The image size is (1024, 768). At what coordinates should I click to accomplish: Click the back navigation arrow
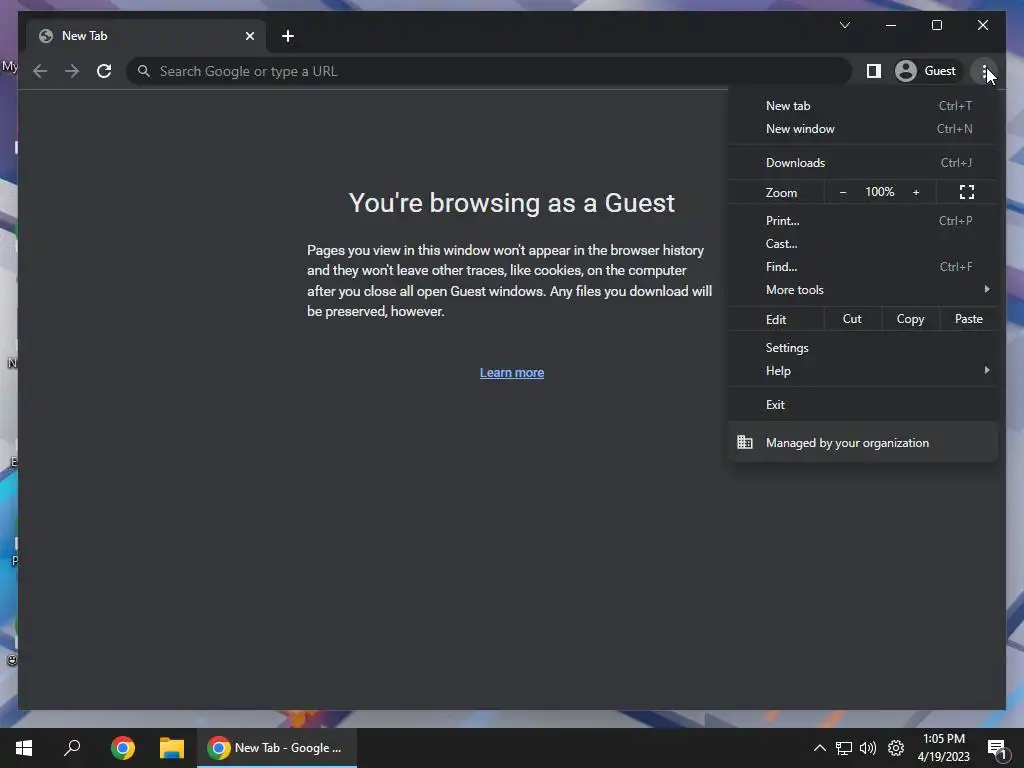click(40, 71)
